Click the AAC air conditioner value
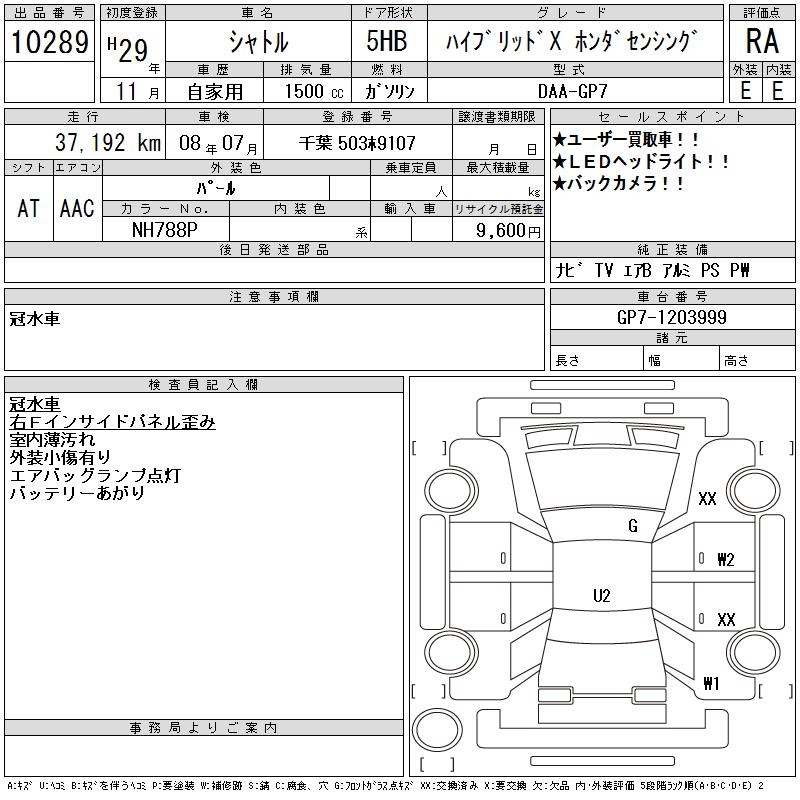 [x=77, y=208]
